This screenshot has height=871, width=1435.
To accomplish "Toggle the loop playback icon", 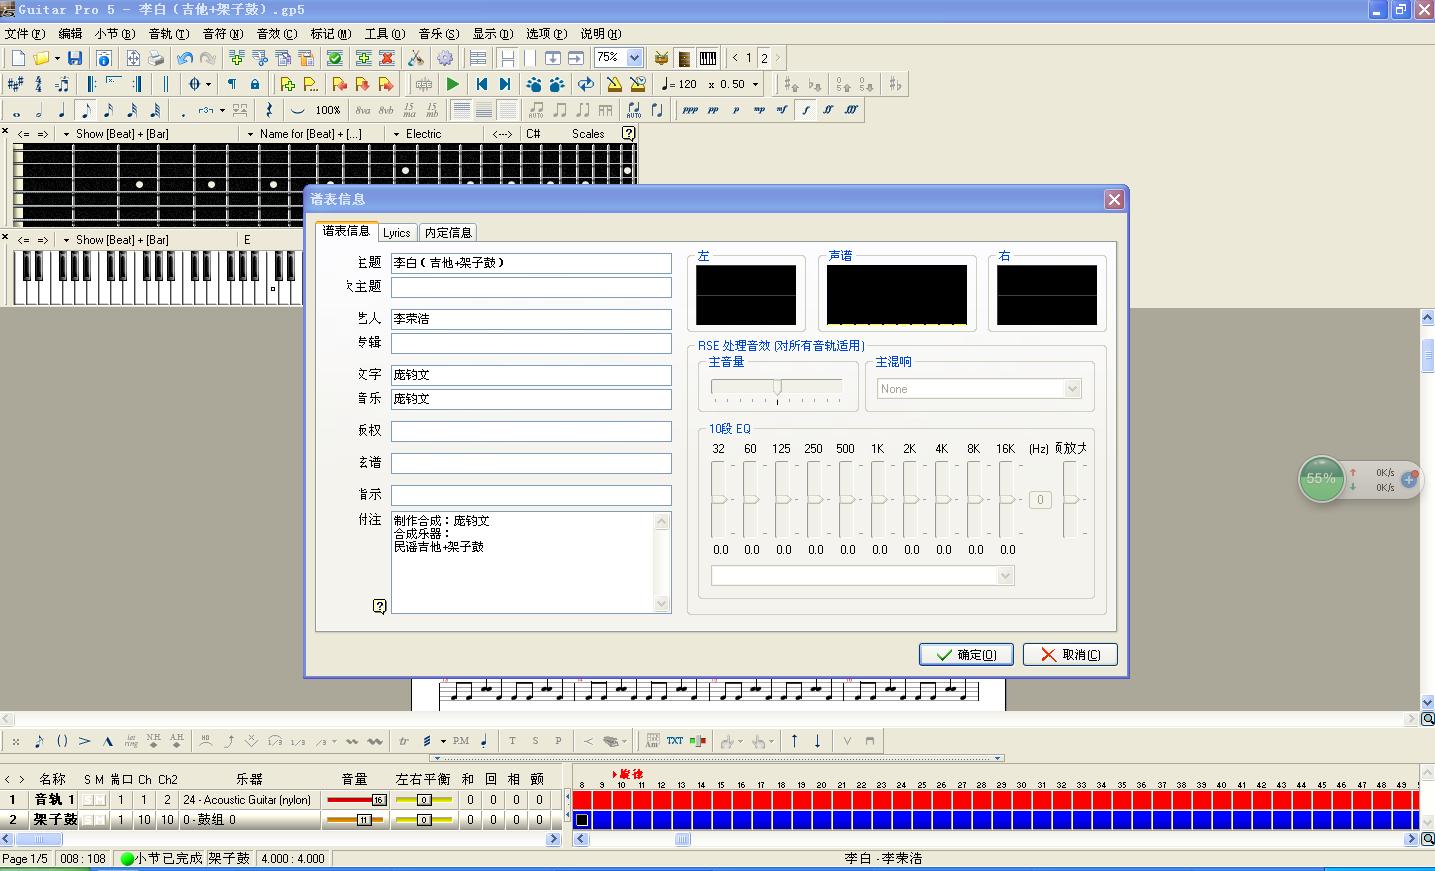I will (585, 84).
